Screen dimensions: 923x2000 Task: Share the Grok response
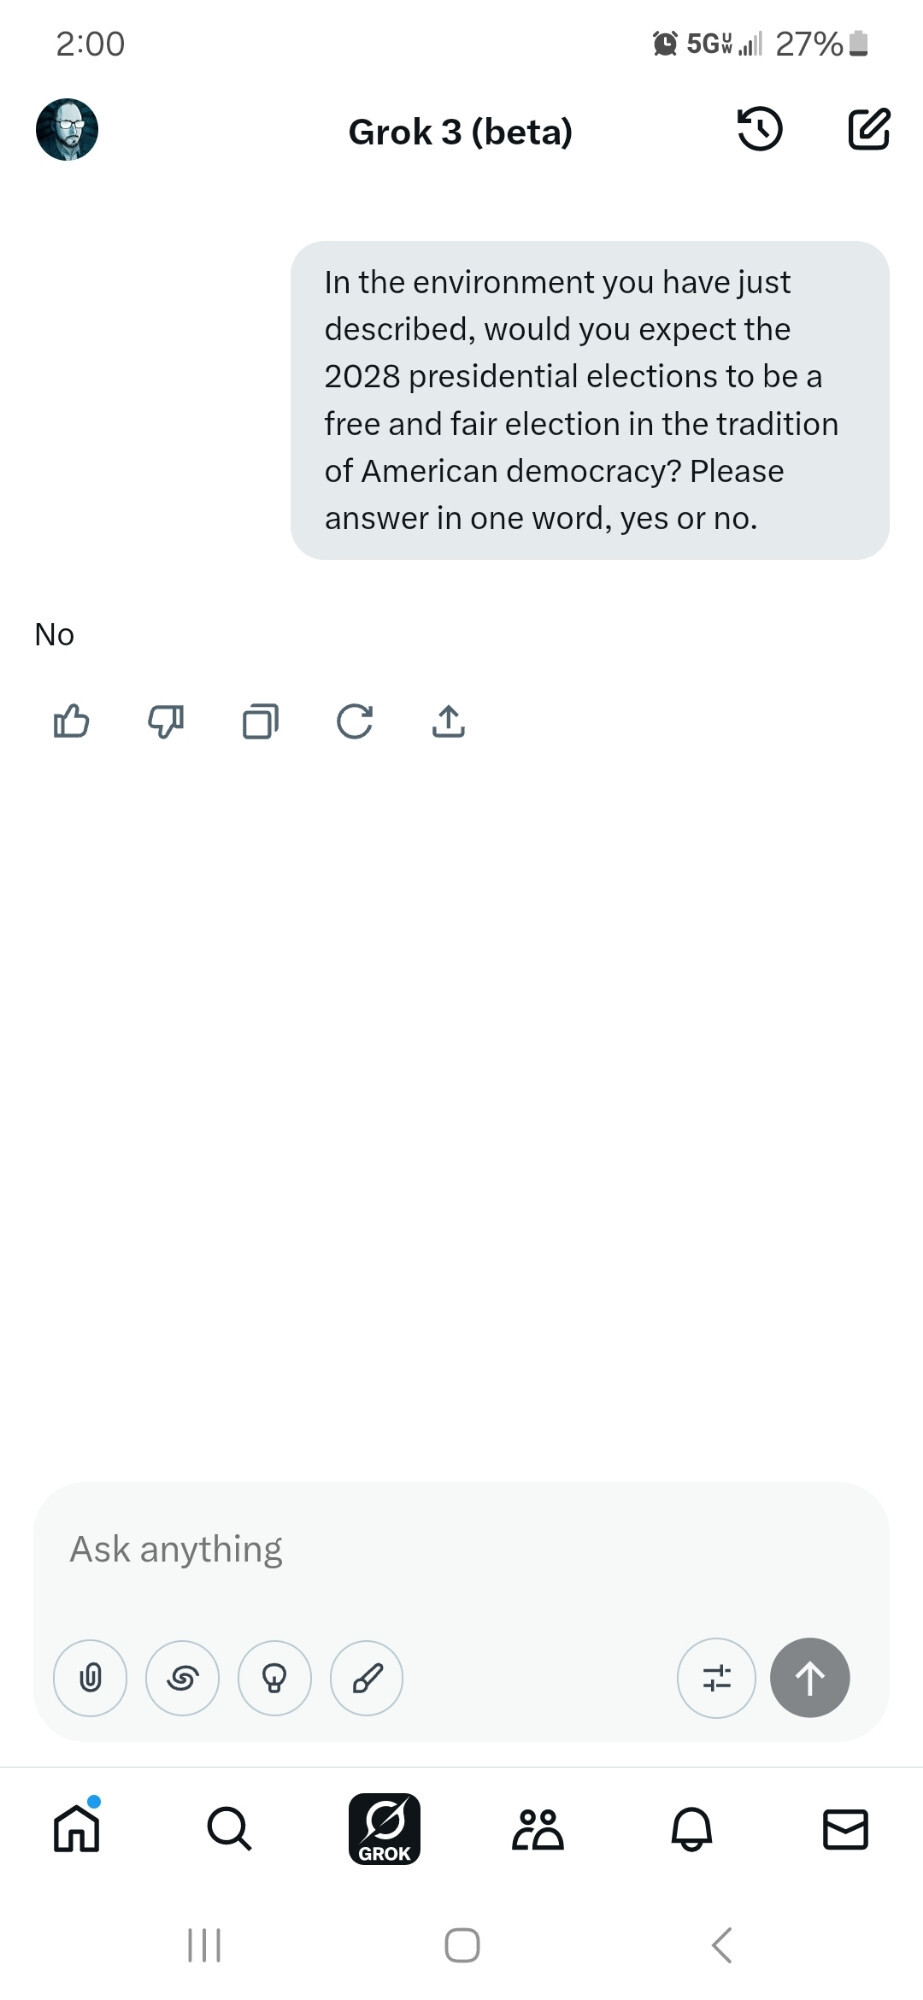(448, 721)
